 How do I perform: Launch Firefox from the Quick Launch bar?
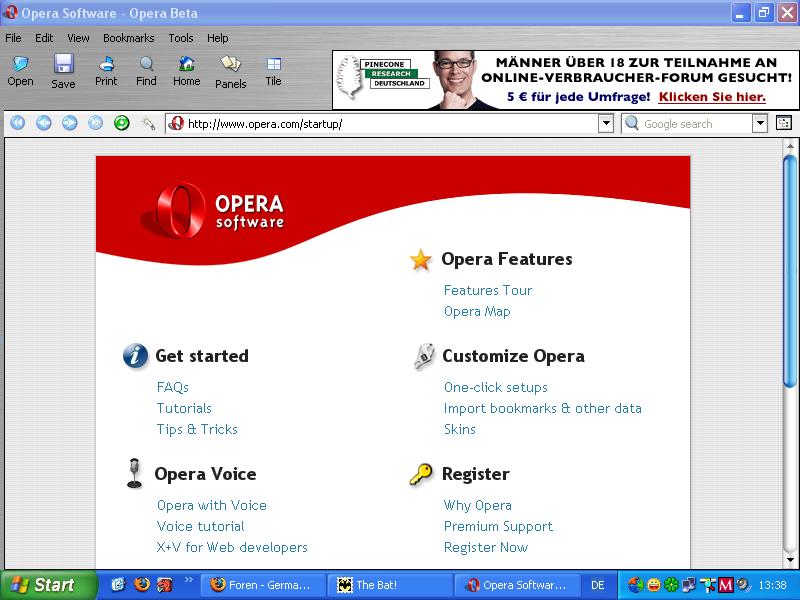[142, 584]
